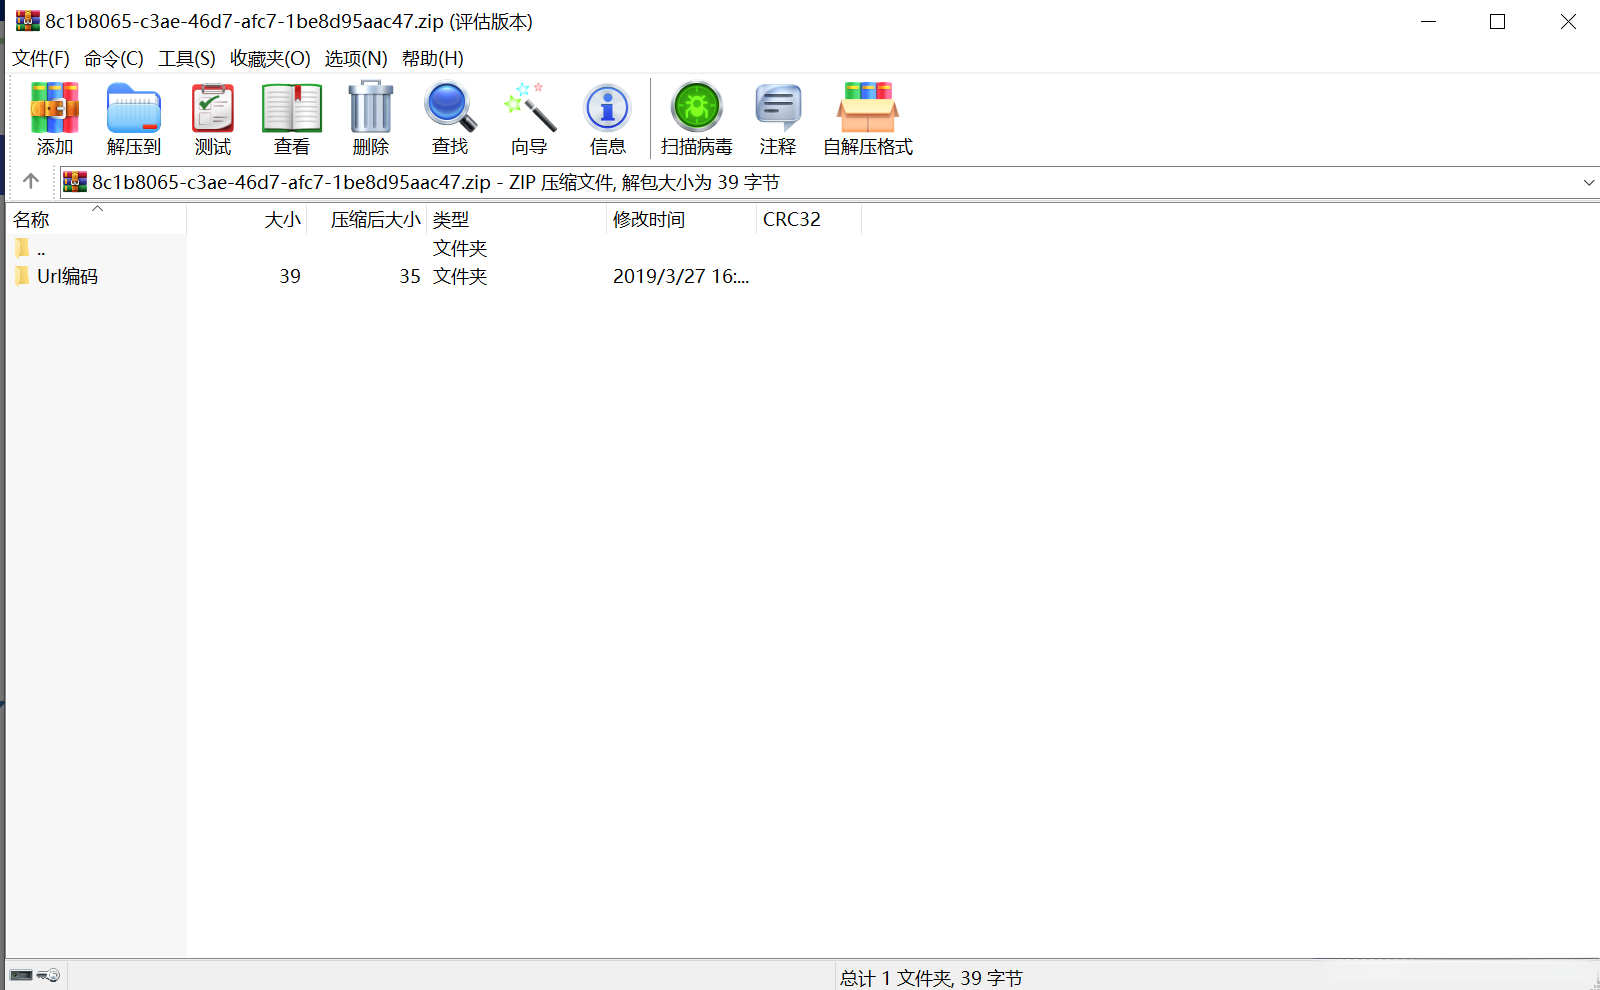Sort by the Type (类型) column header
Image resolution: width=1600 pixels, height=990 pixels.
(517, 219)
